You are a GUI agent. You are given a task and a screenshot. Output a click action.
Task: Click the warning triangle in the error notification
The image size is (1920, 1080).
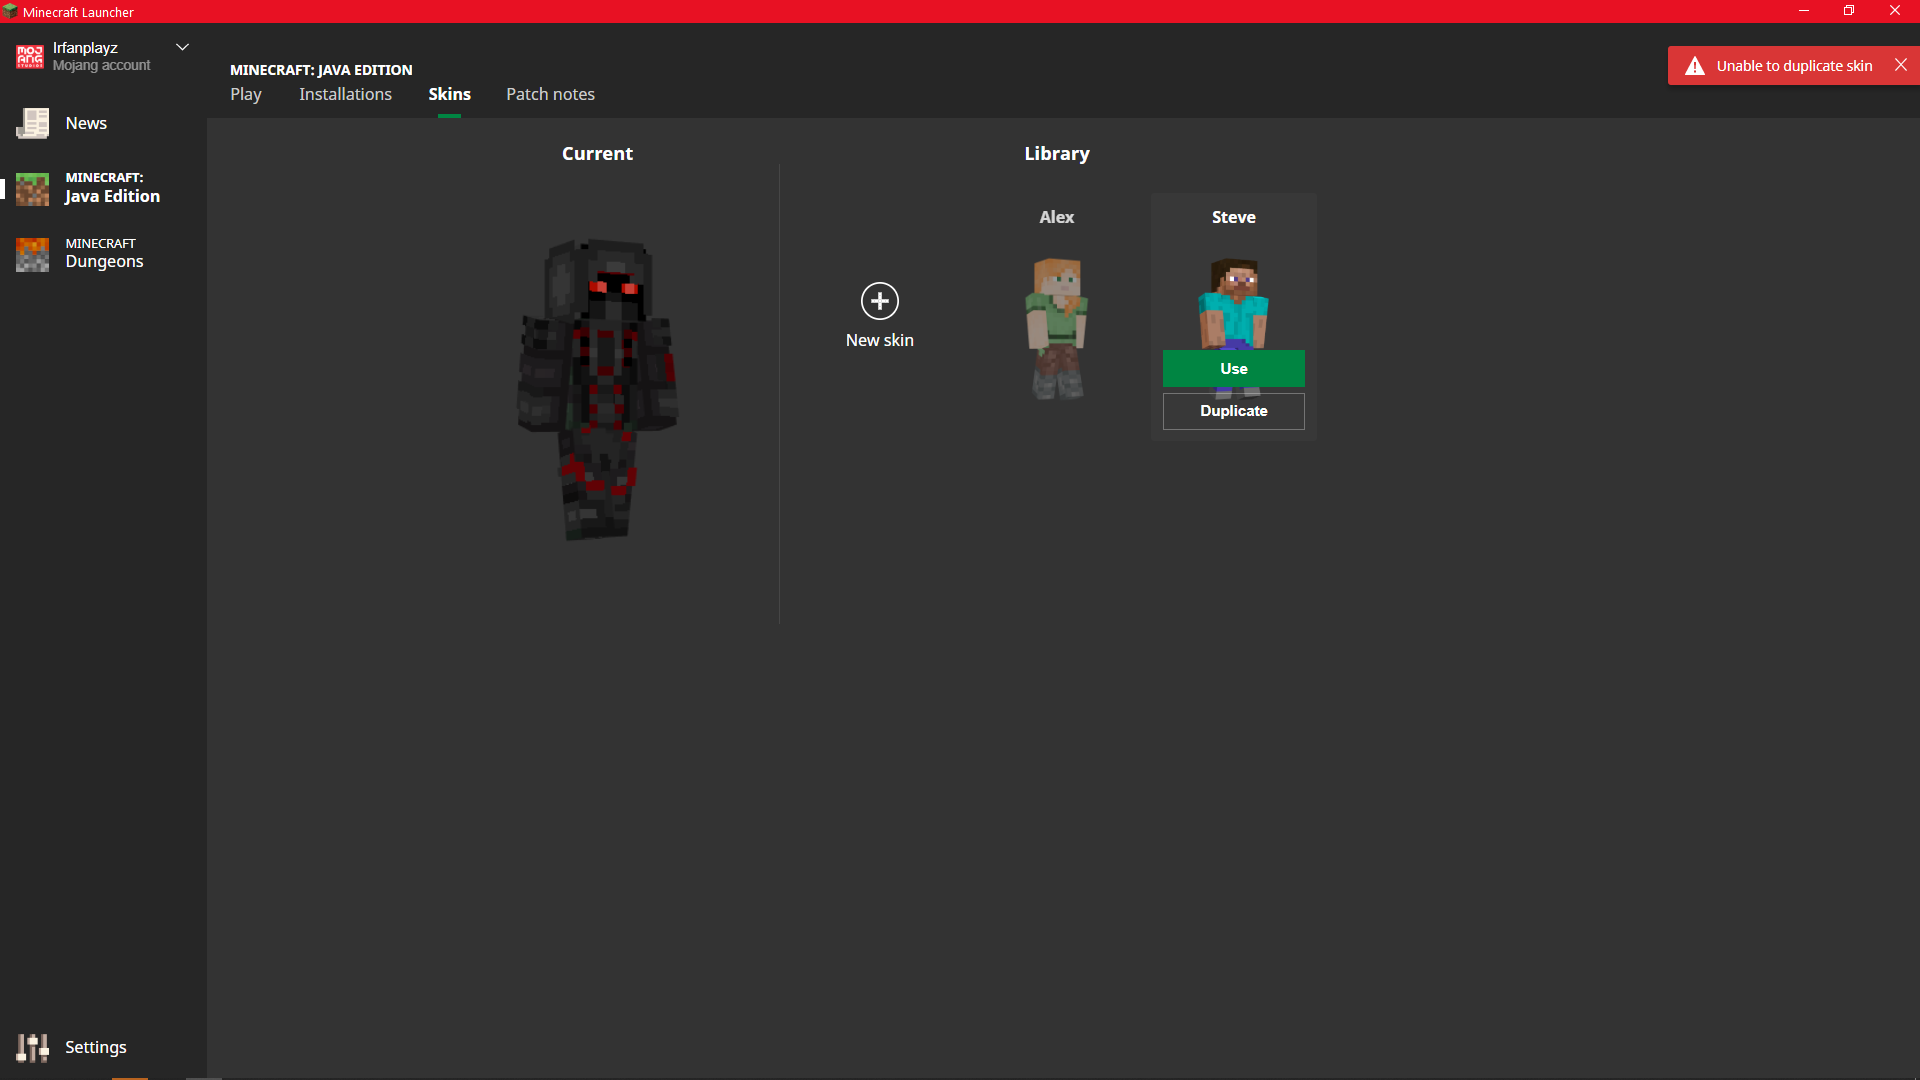click(x=1694, y=66)
